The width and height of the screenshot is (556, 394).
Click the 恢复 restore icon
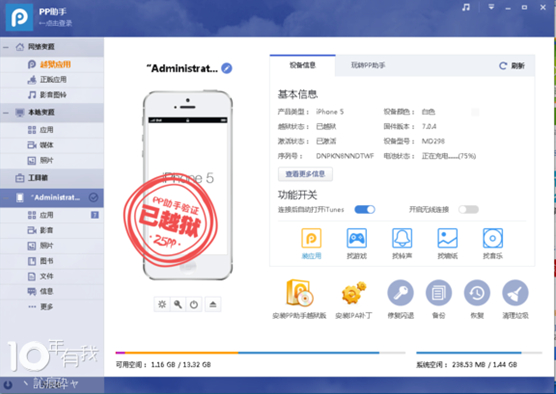pyautogui.click(x=477, y=293)
